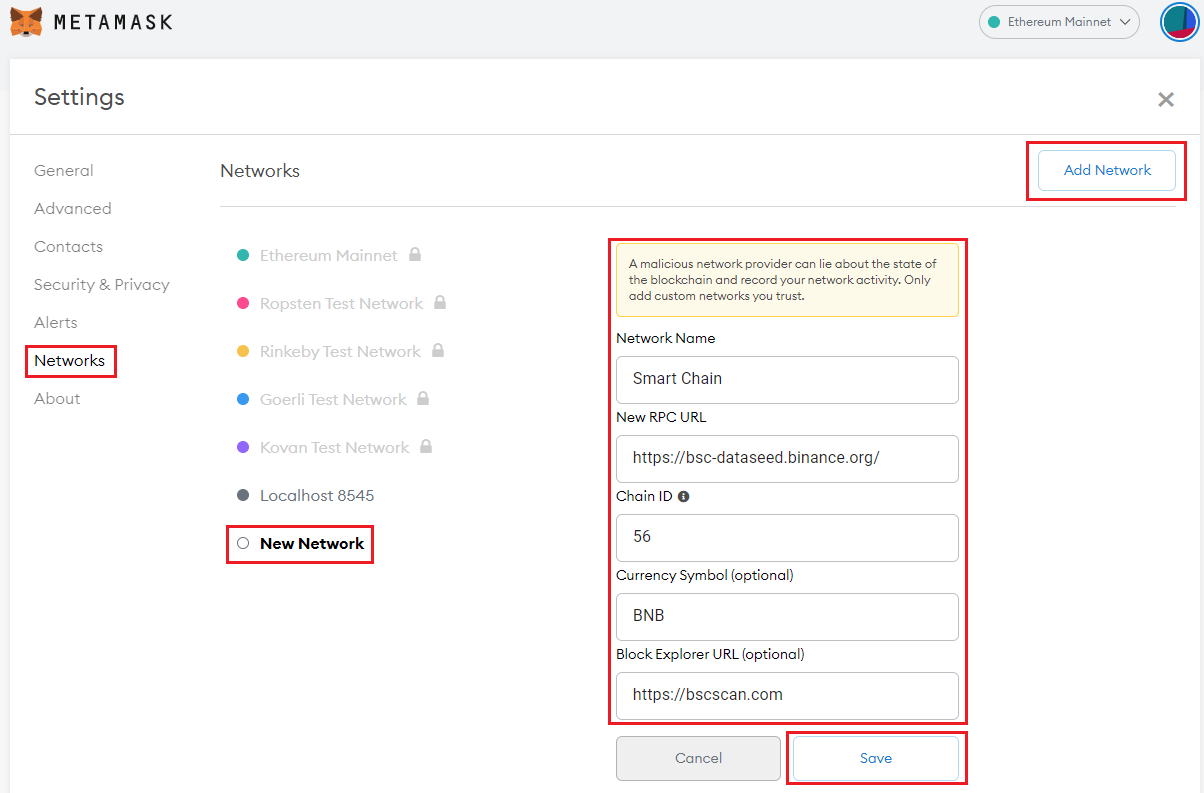Viewport: 1204px width, 793px height.
Task: Click the METAMASK wordmark text
Action: pyautogui.click(x=113, y=21)
